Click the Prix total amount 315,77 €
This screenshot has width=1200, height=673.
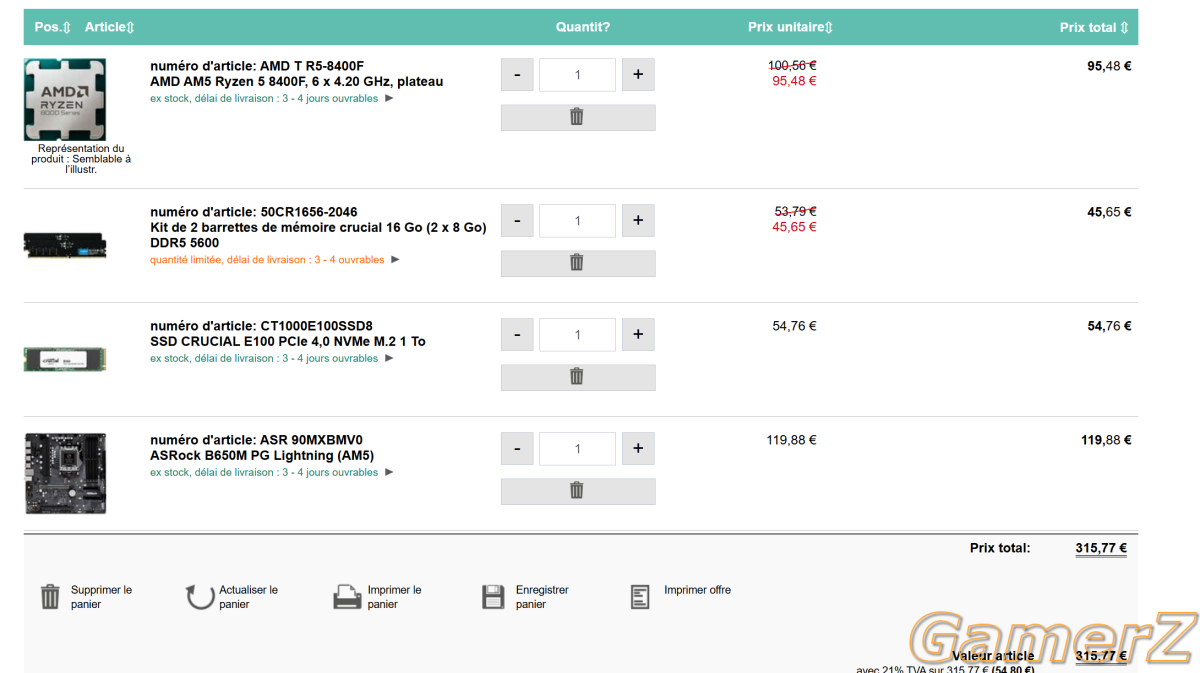point(1101,548)
